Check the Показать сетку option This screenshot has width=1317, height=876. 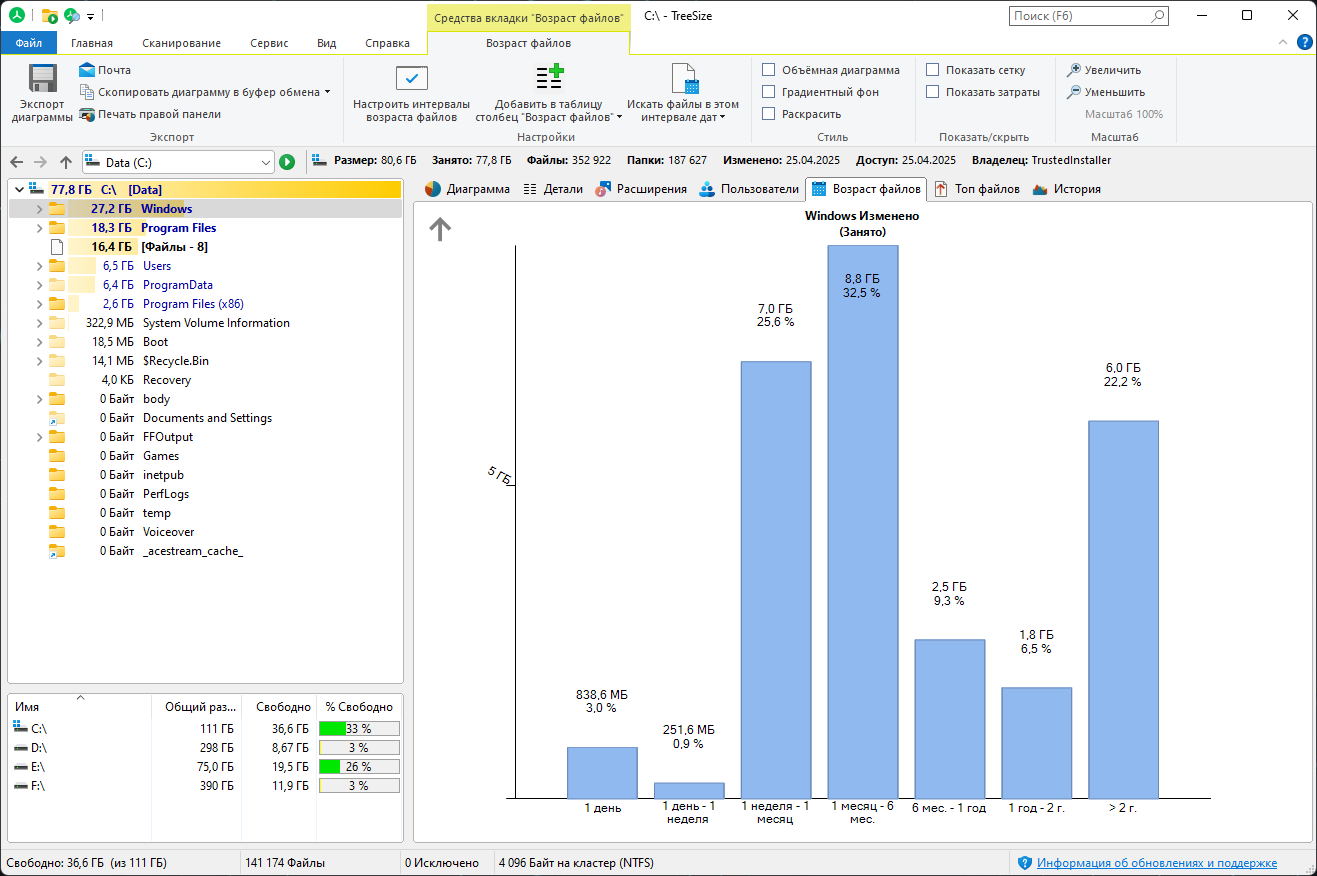tap(932, 70)
